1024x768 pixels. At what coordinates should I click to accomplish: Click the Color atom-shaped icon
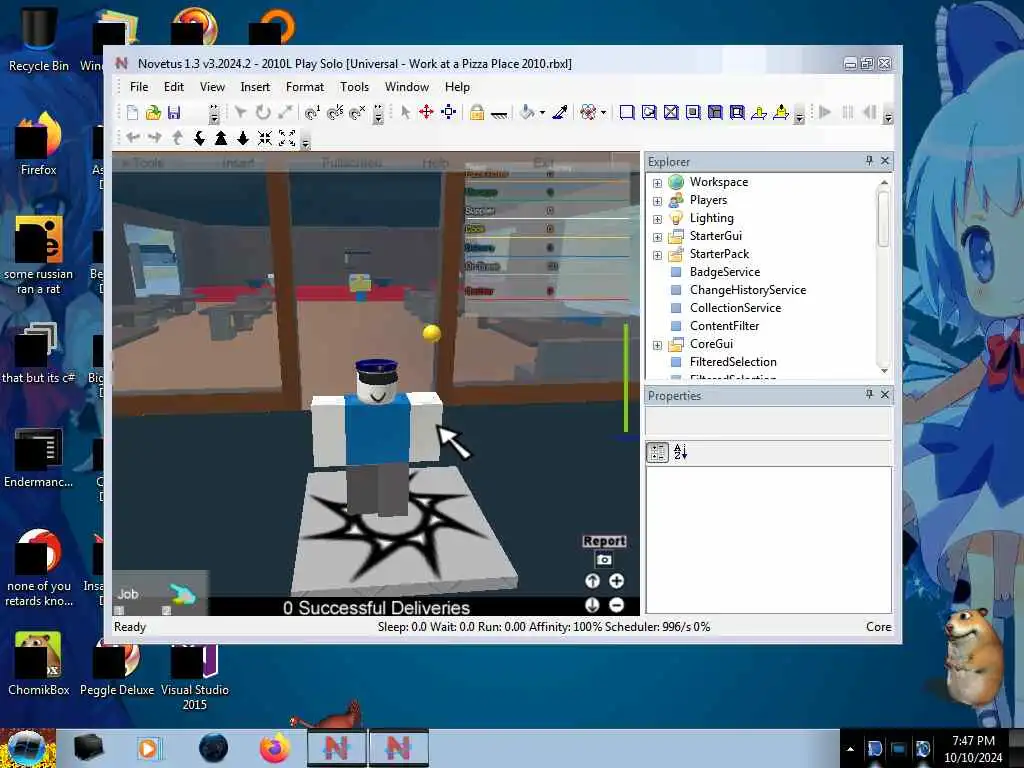pyautogui.click(x=588, y=112)
